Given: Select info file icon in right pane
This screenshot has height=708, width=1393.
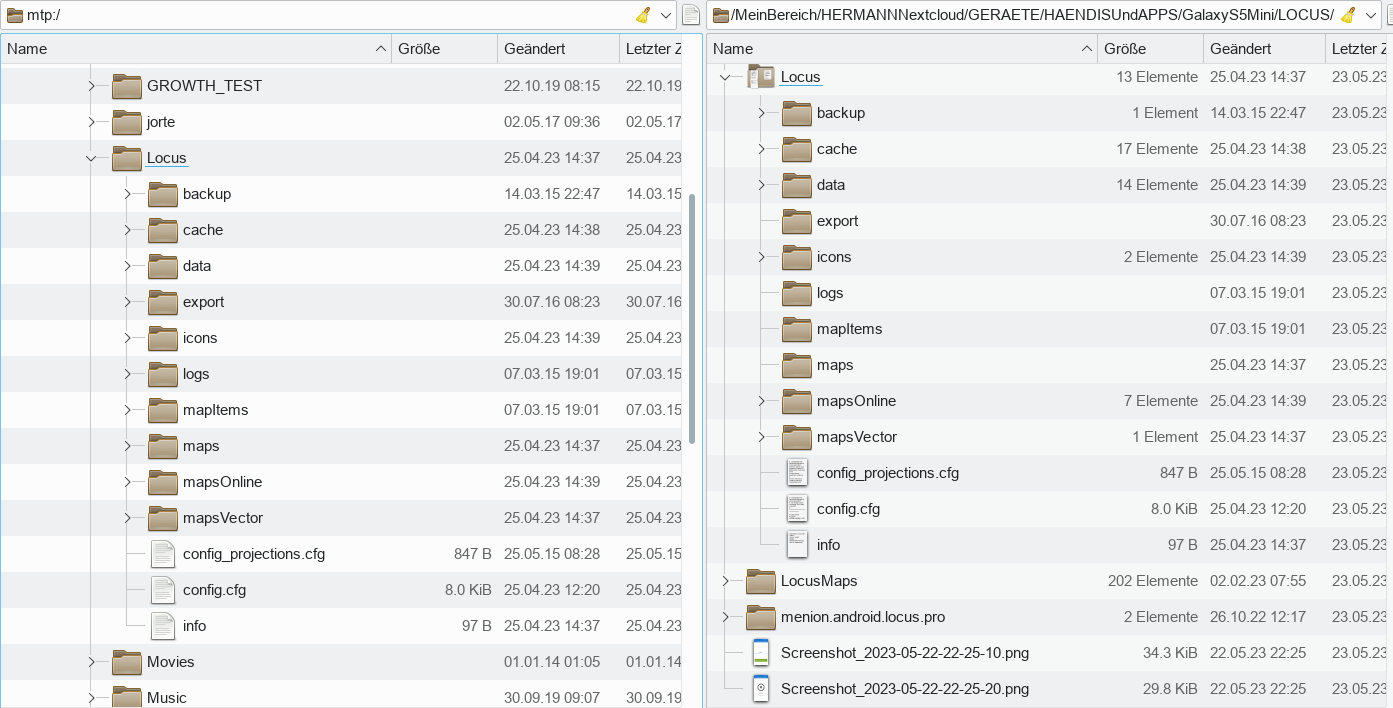Looking at the screenshot, I should pyautogui.click(x=797, y=545).
